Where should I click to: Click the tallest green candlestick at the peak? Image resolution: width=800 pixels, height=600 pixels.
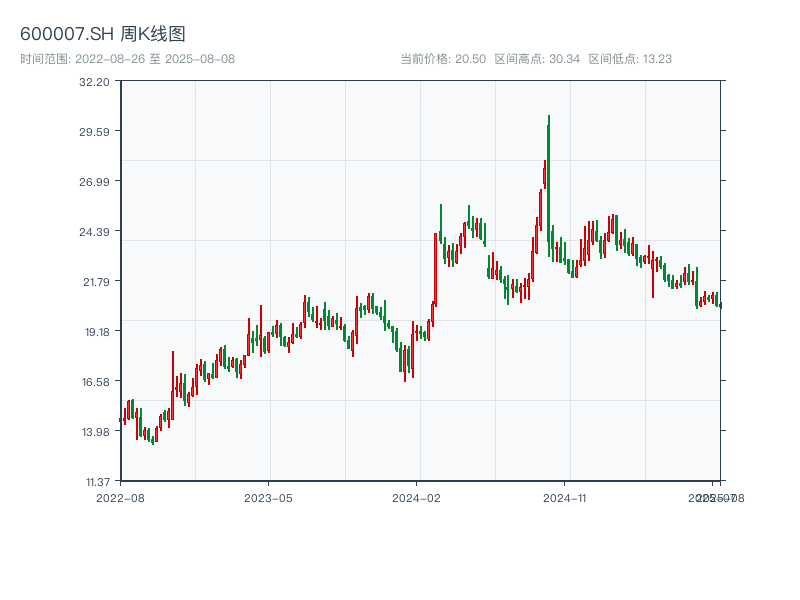click(549, 184)
